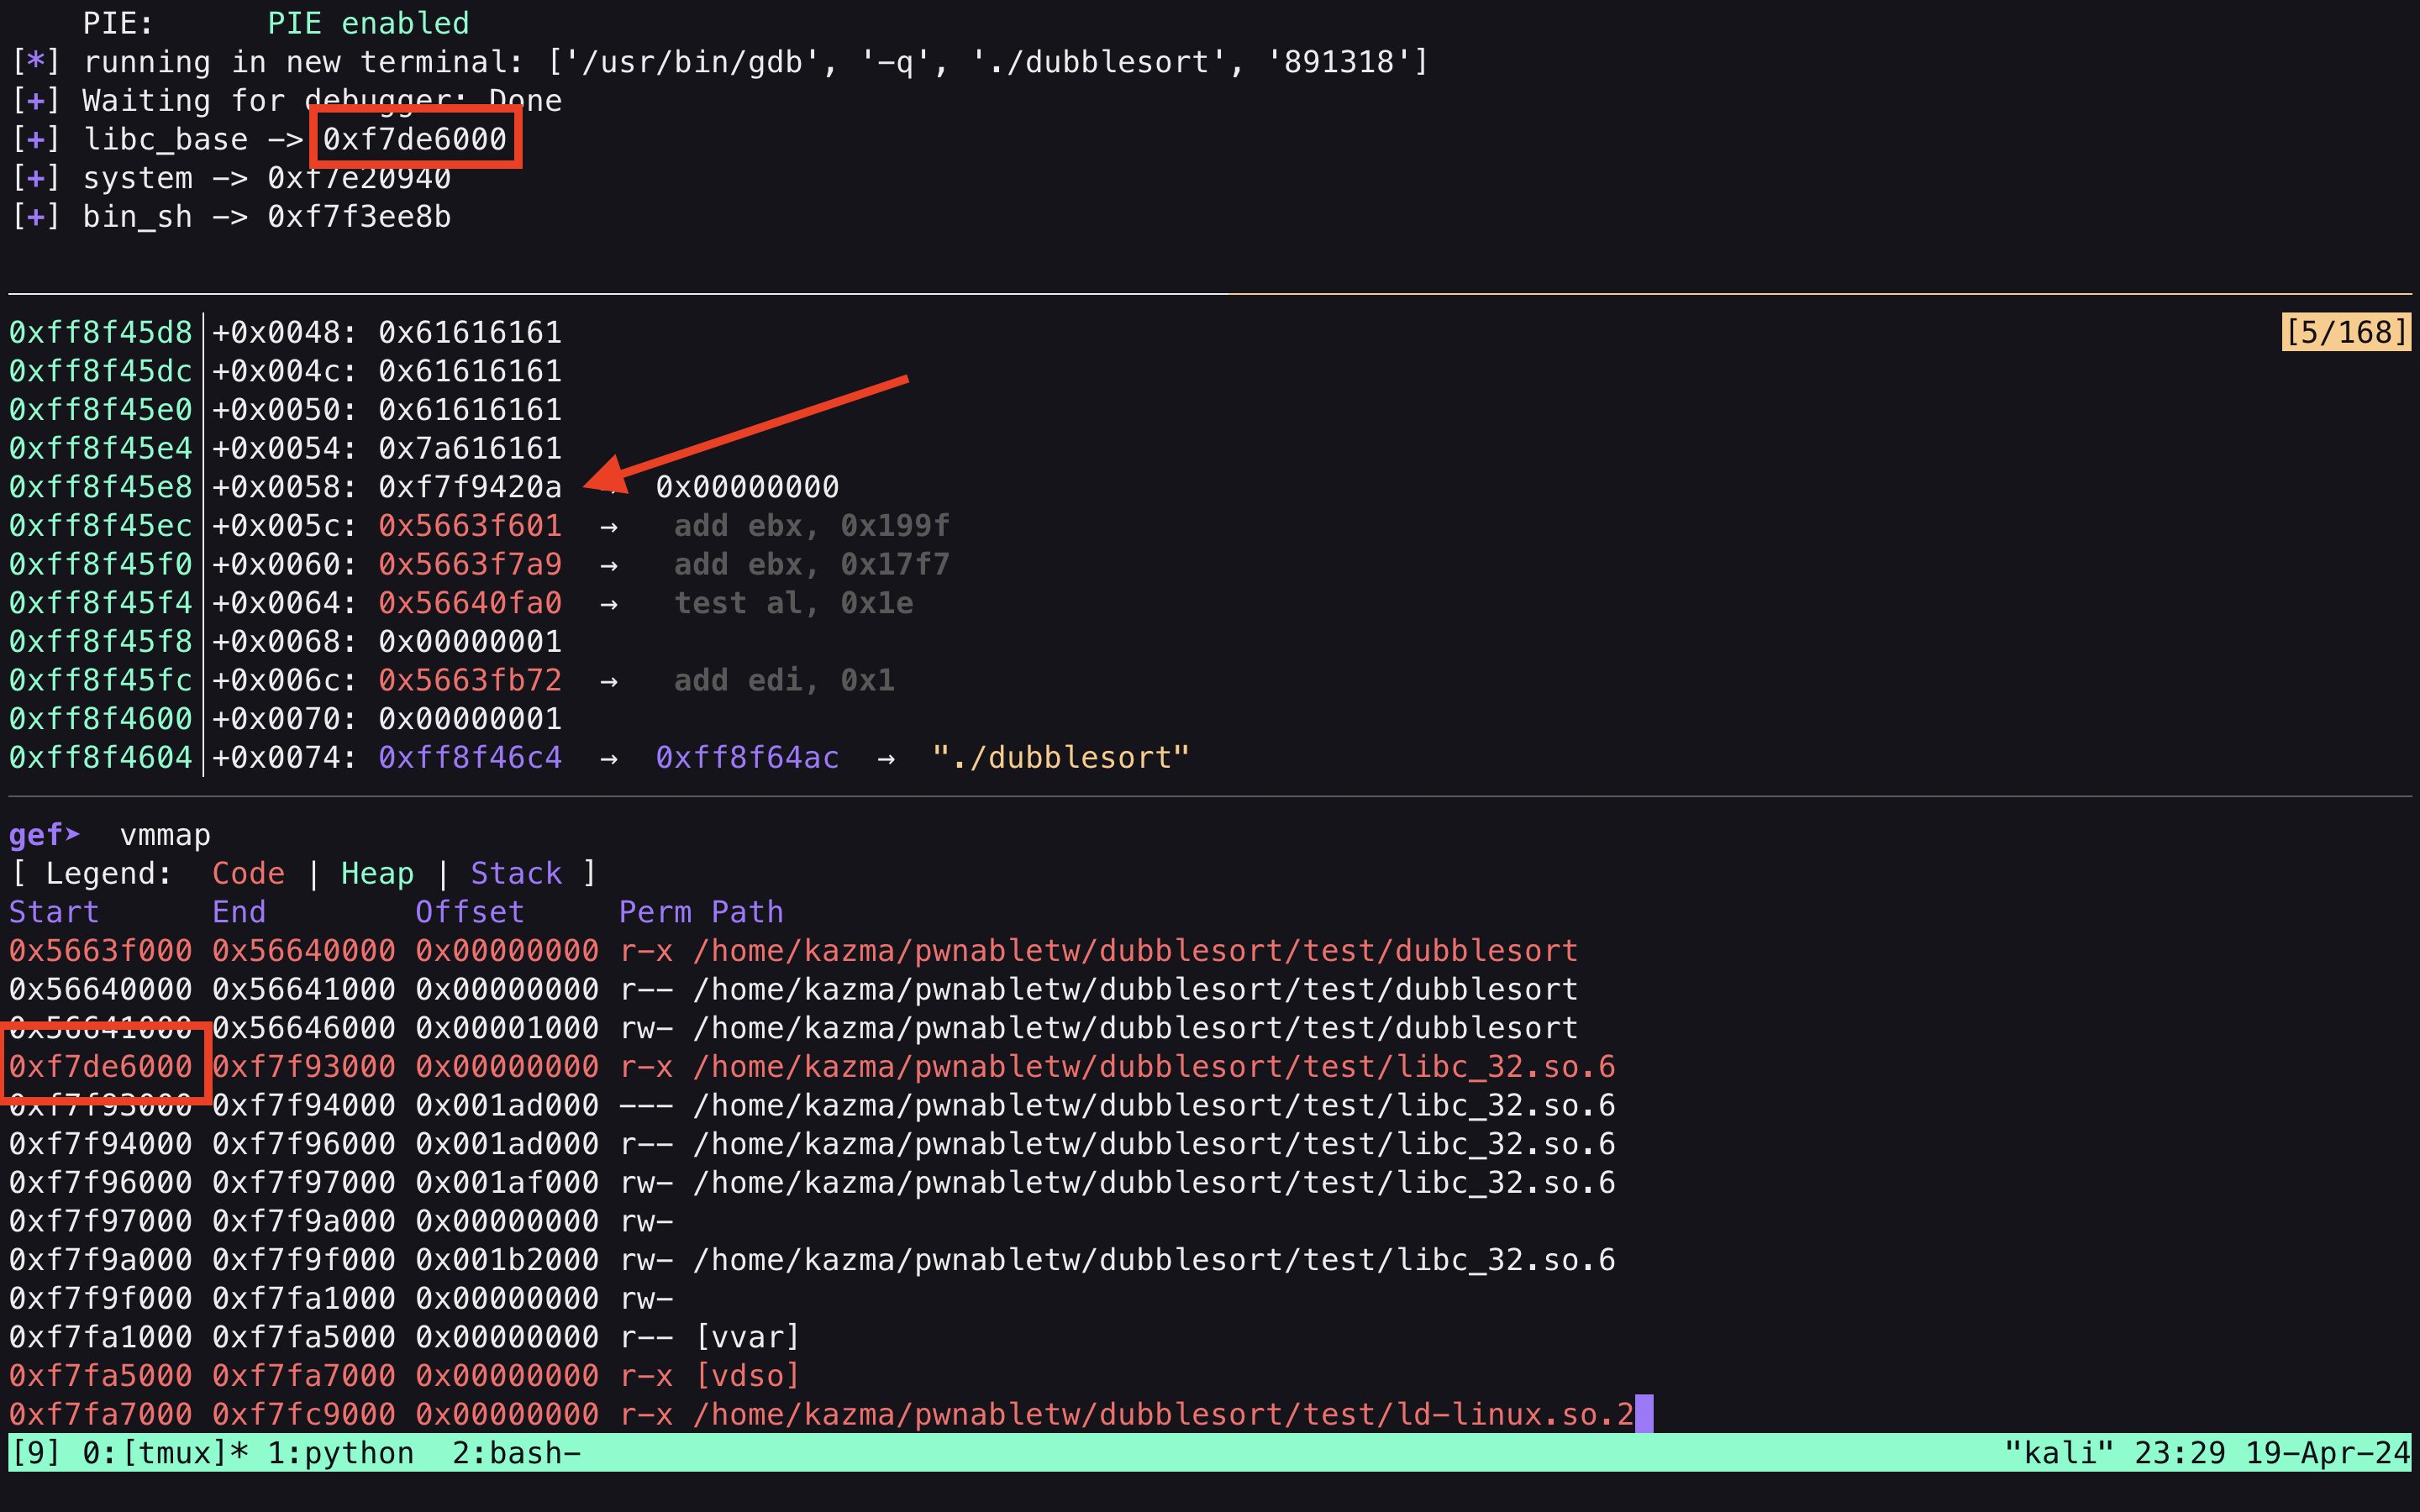Select the Stack legend label

tap(516, 872)
